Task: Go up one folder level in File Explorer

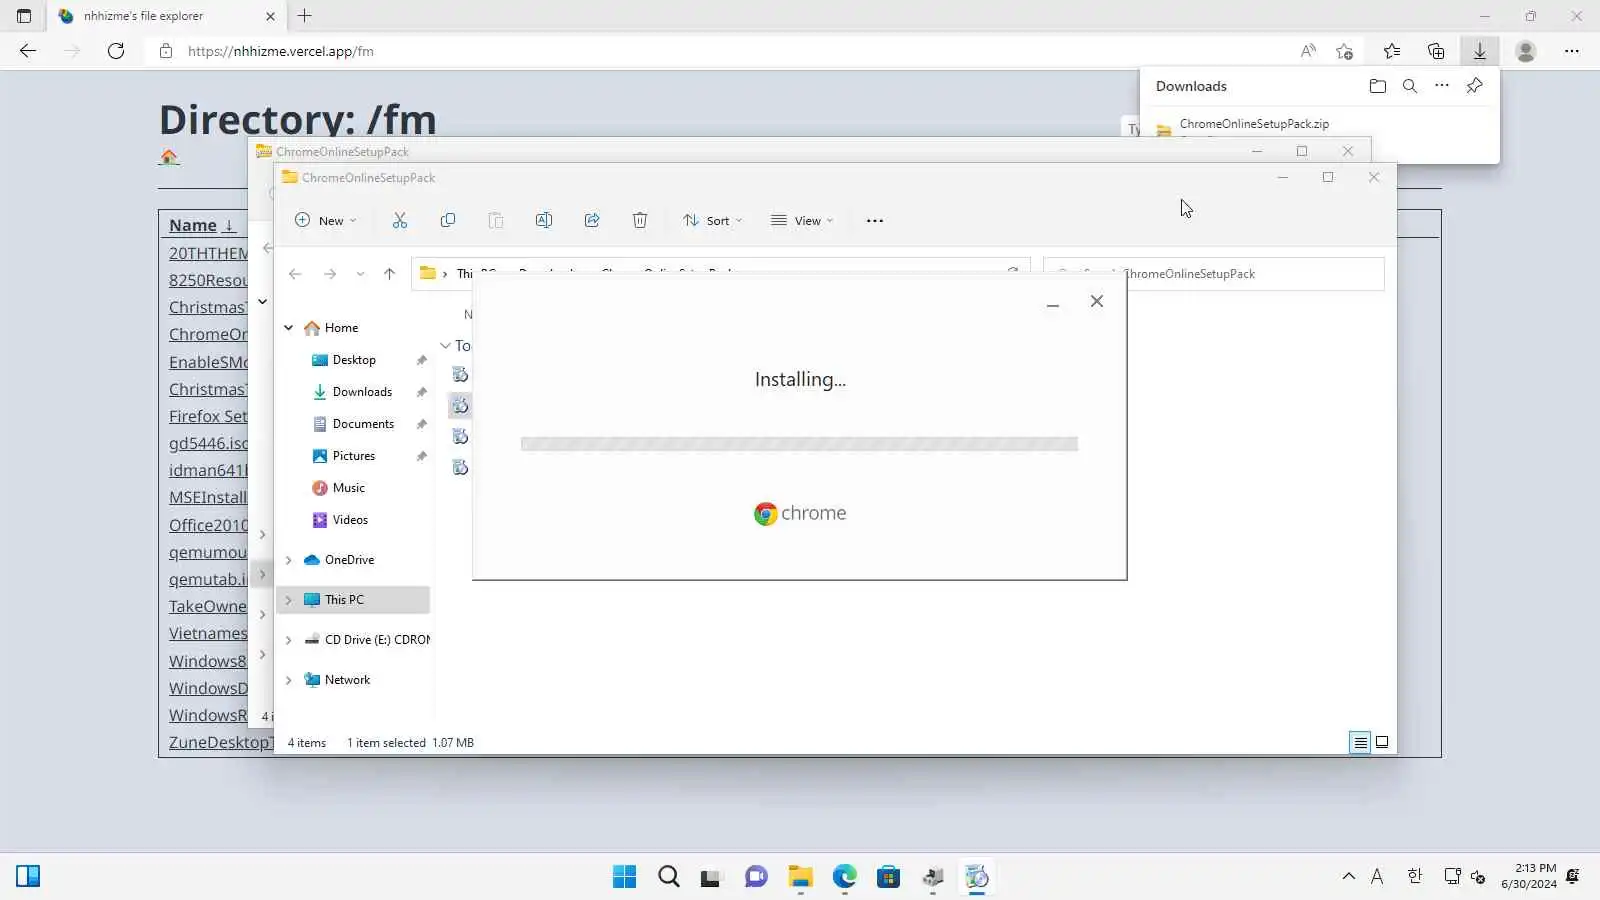Action: click(x=390, y=273)
